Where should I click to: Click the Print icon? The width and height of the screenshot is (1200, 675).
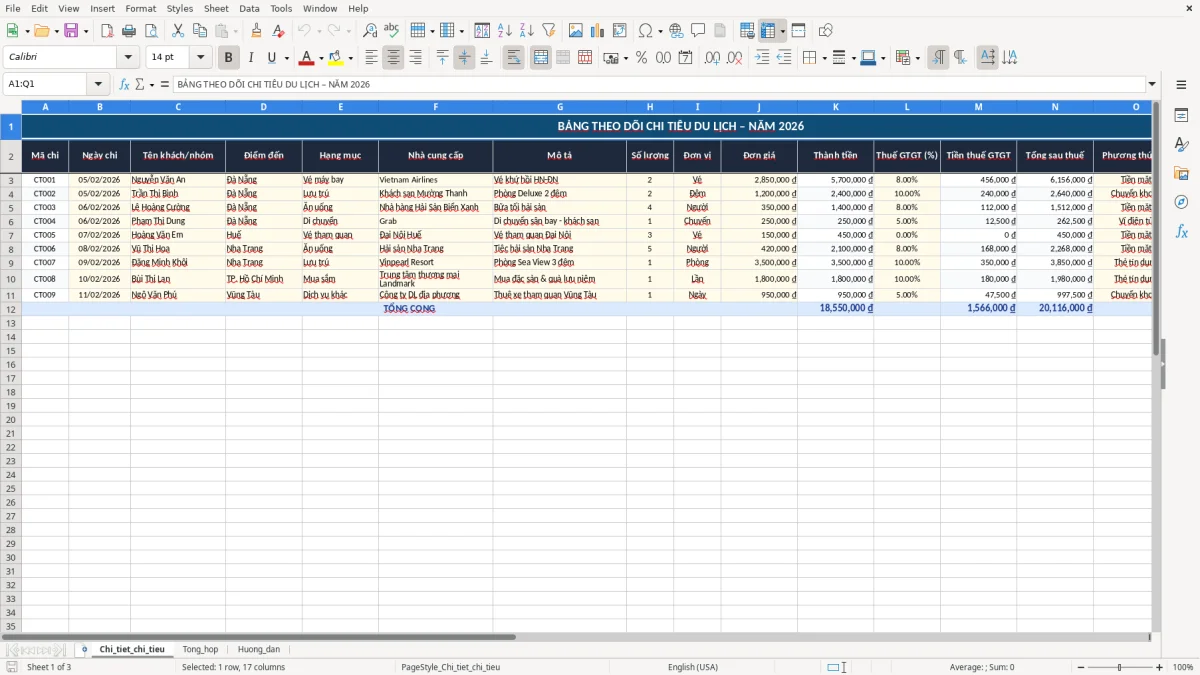pos(129,31)
